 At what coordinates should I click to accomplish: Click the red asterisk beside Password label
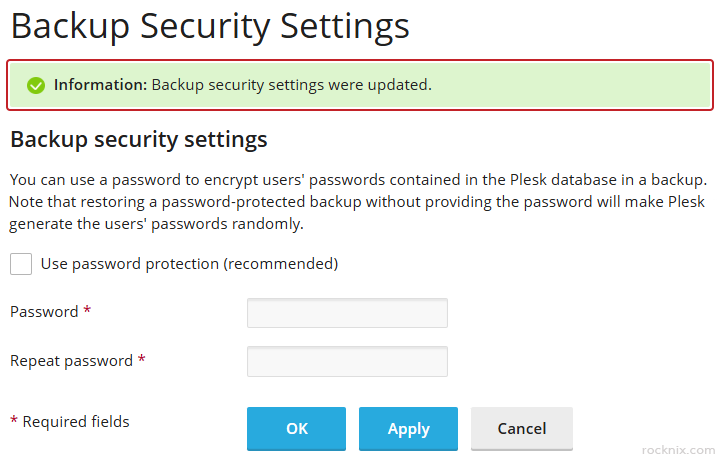(x=87, y=311)
